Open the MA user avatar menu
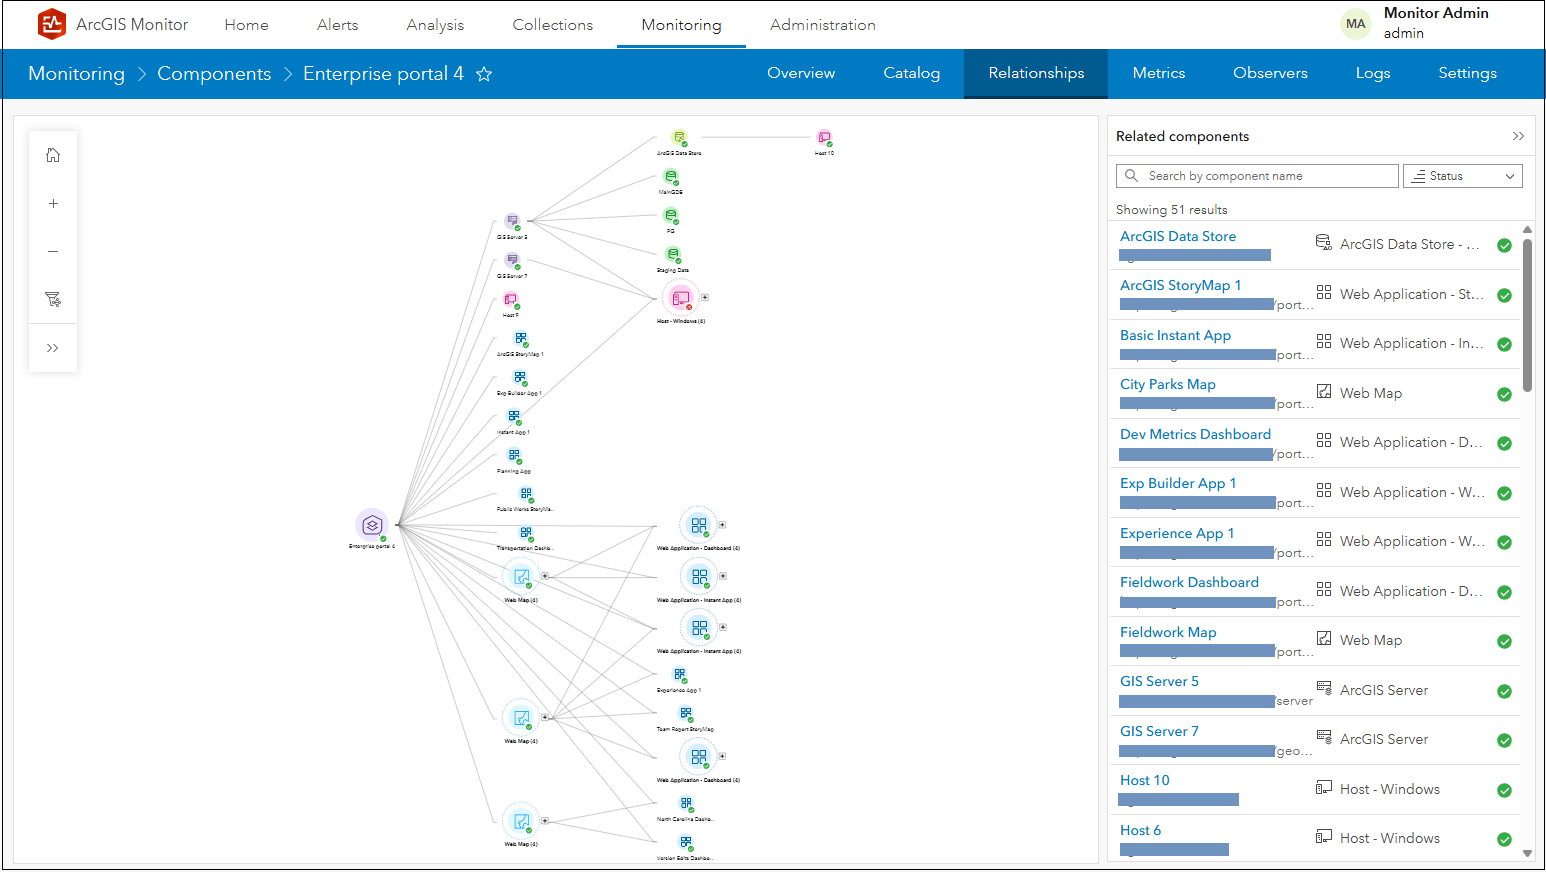The image size is (1546, 872). 1355,24
